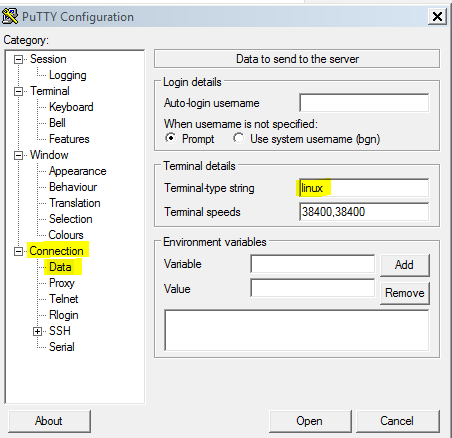
Task: Open the SSH category
Action: [60, 331]
